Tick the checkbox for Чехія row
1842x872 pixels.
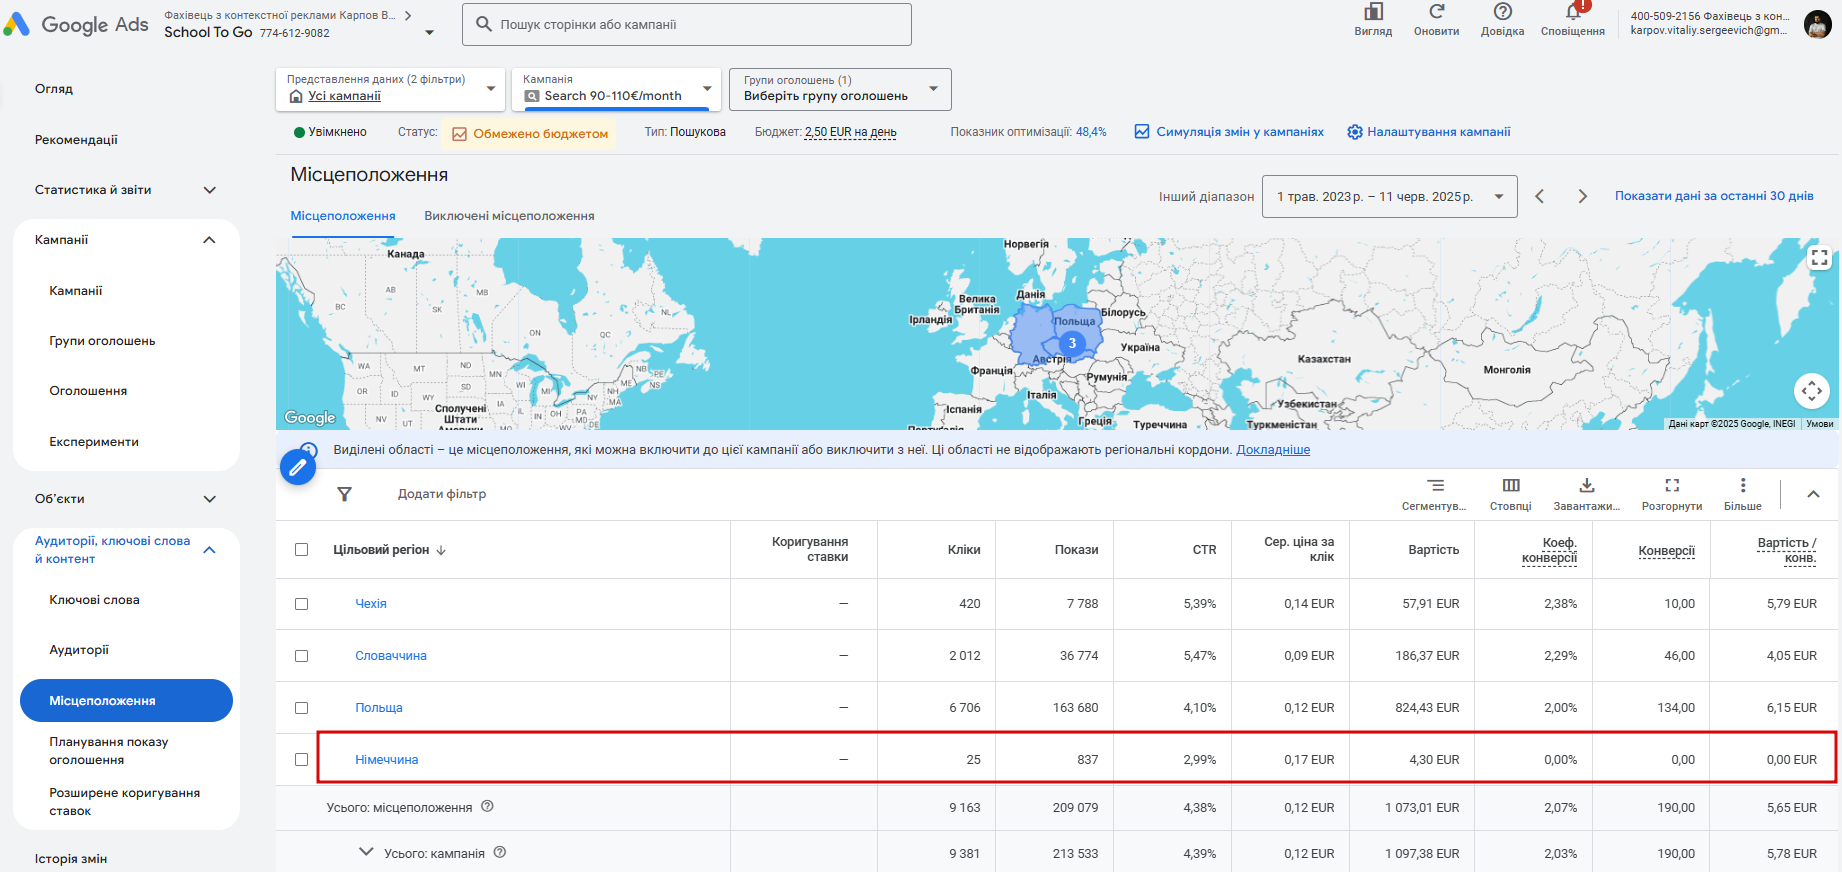click(301, 604)
